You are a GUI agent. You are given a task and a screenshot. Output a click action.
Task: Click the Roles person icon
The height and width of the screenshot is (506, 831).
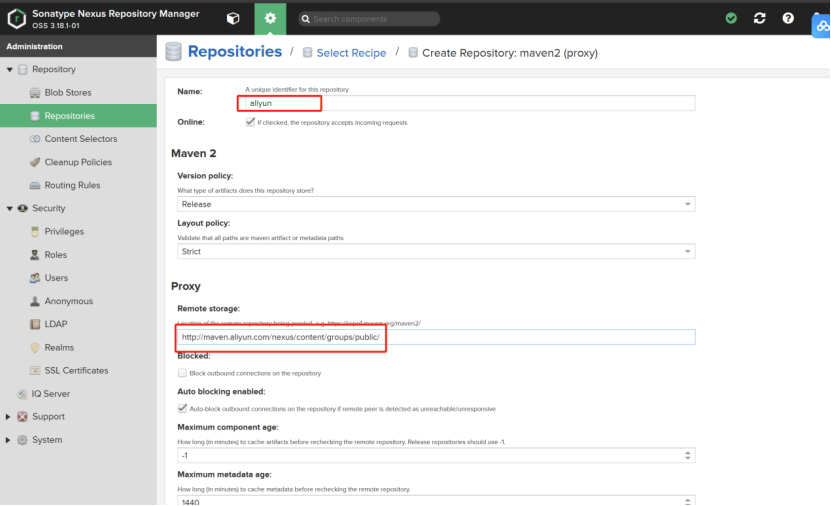[x=35, y=255]
